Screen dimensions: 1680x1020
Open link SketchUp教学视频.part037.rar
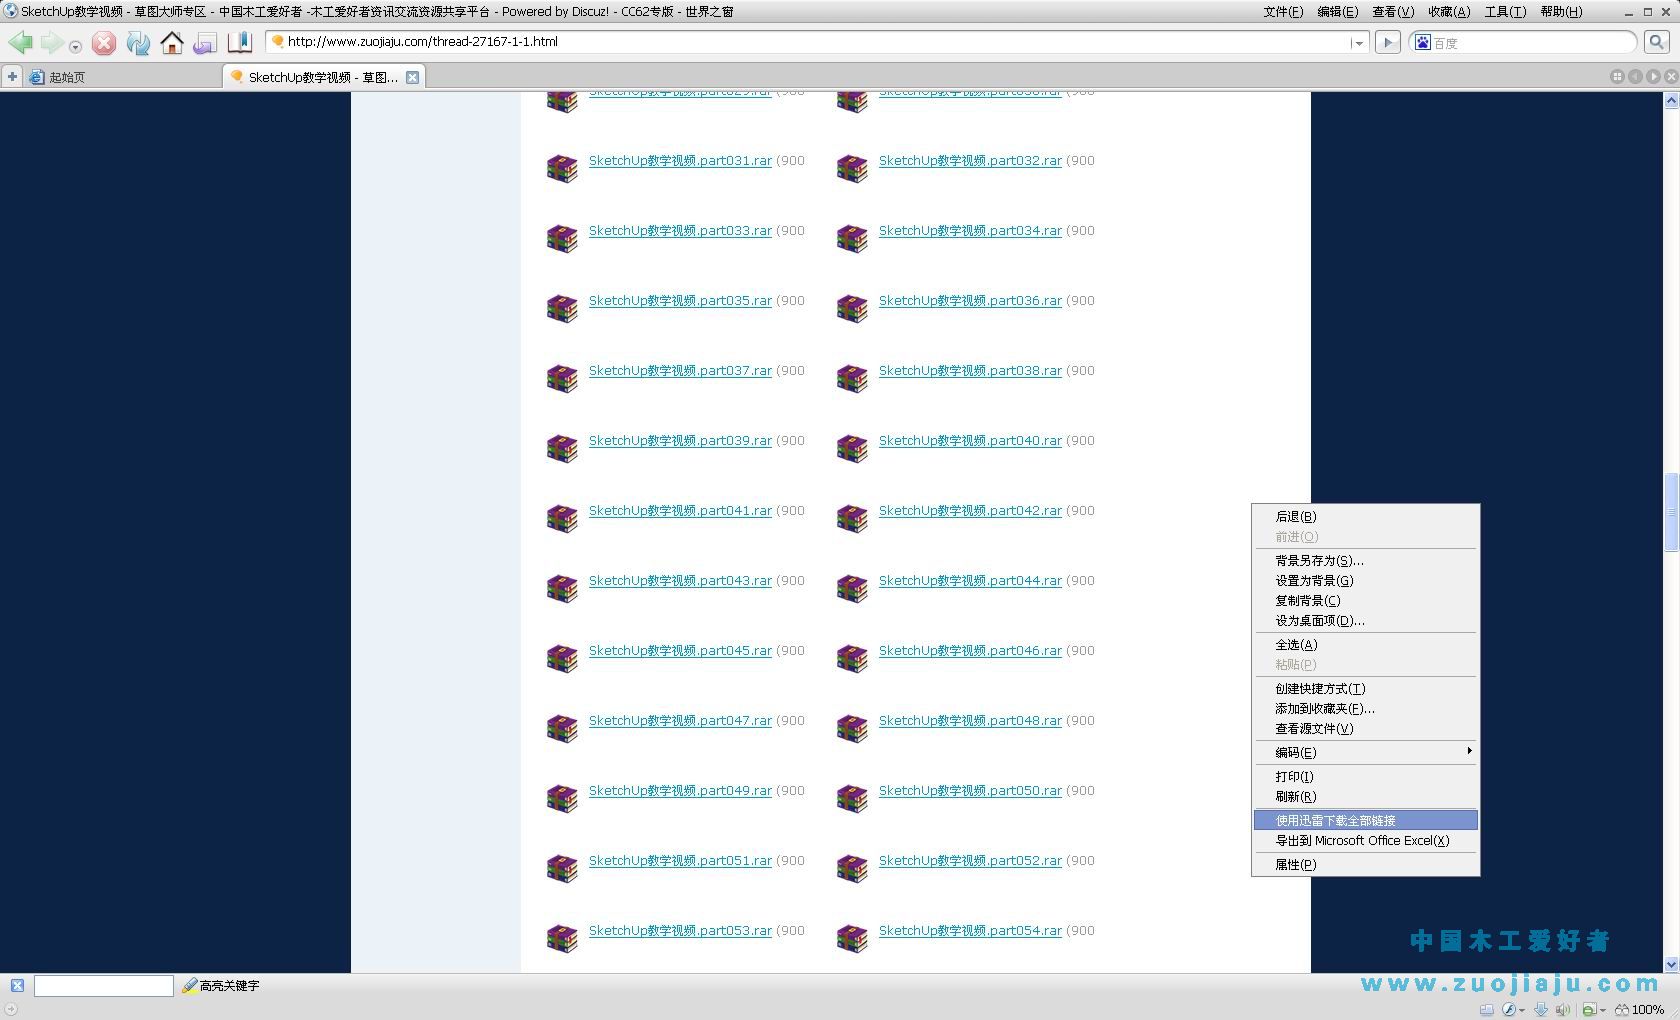pos(680,371)
